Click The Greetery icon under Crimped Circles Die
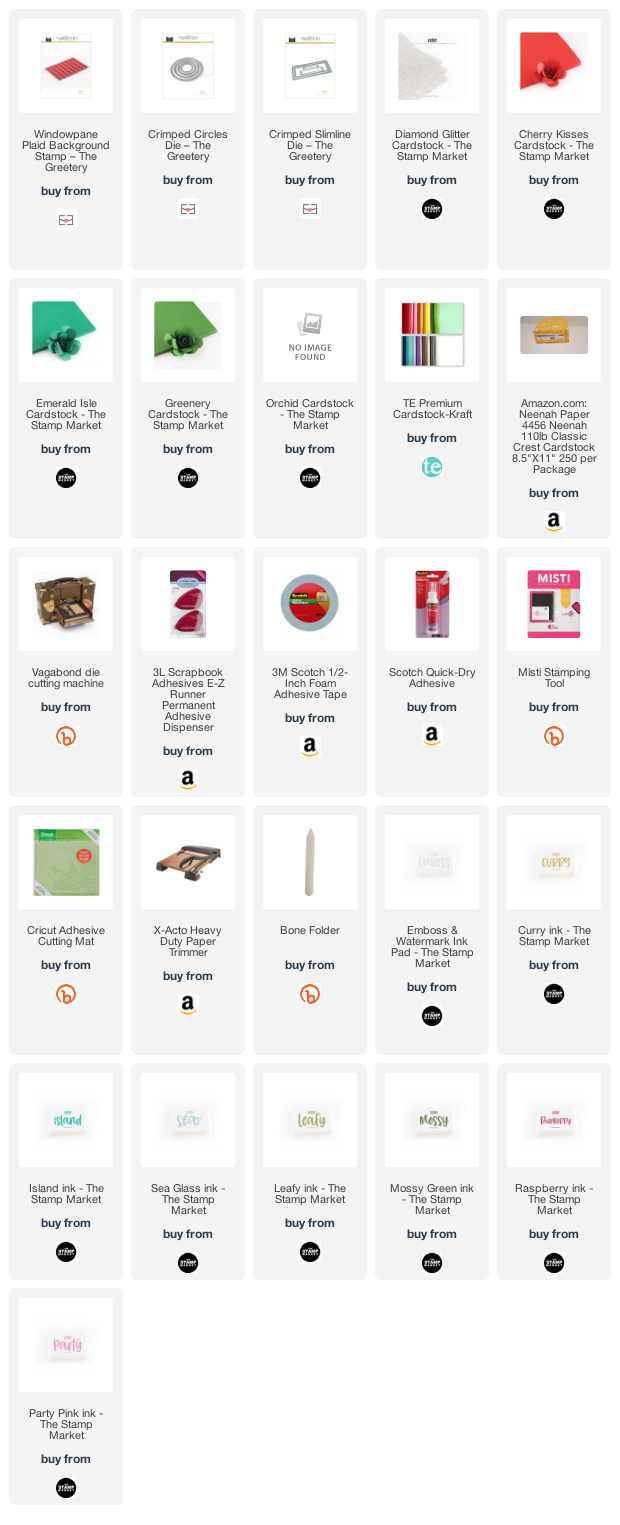Screen dimensions: 620x1525 point(188,209)
